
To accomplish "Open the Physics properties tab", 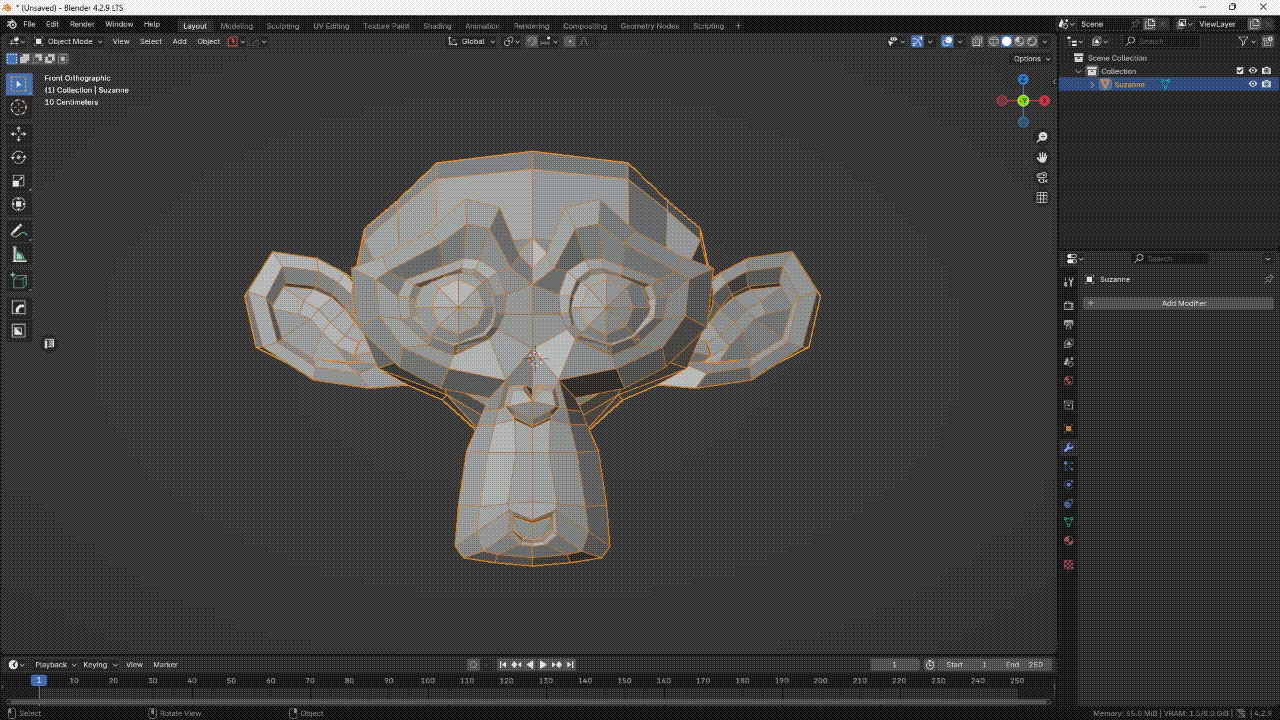I will [1068, 485].
